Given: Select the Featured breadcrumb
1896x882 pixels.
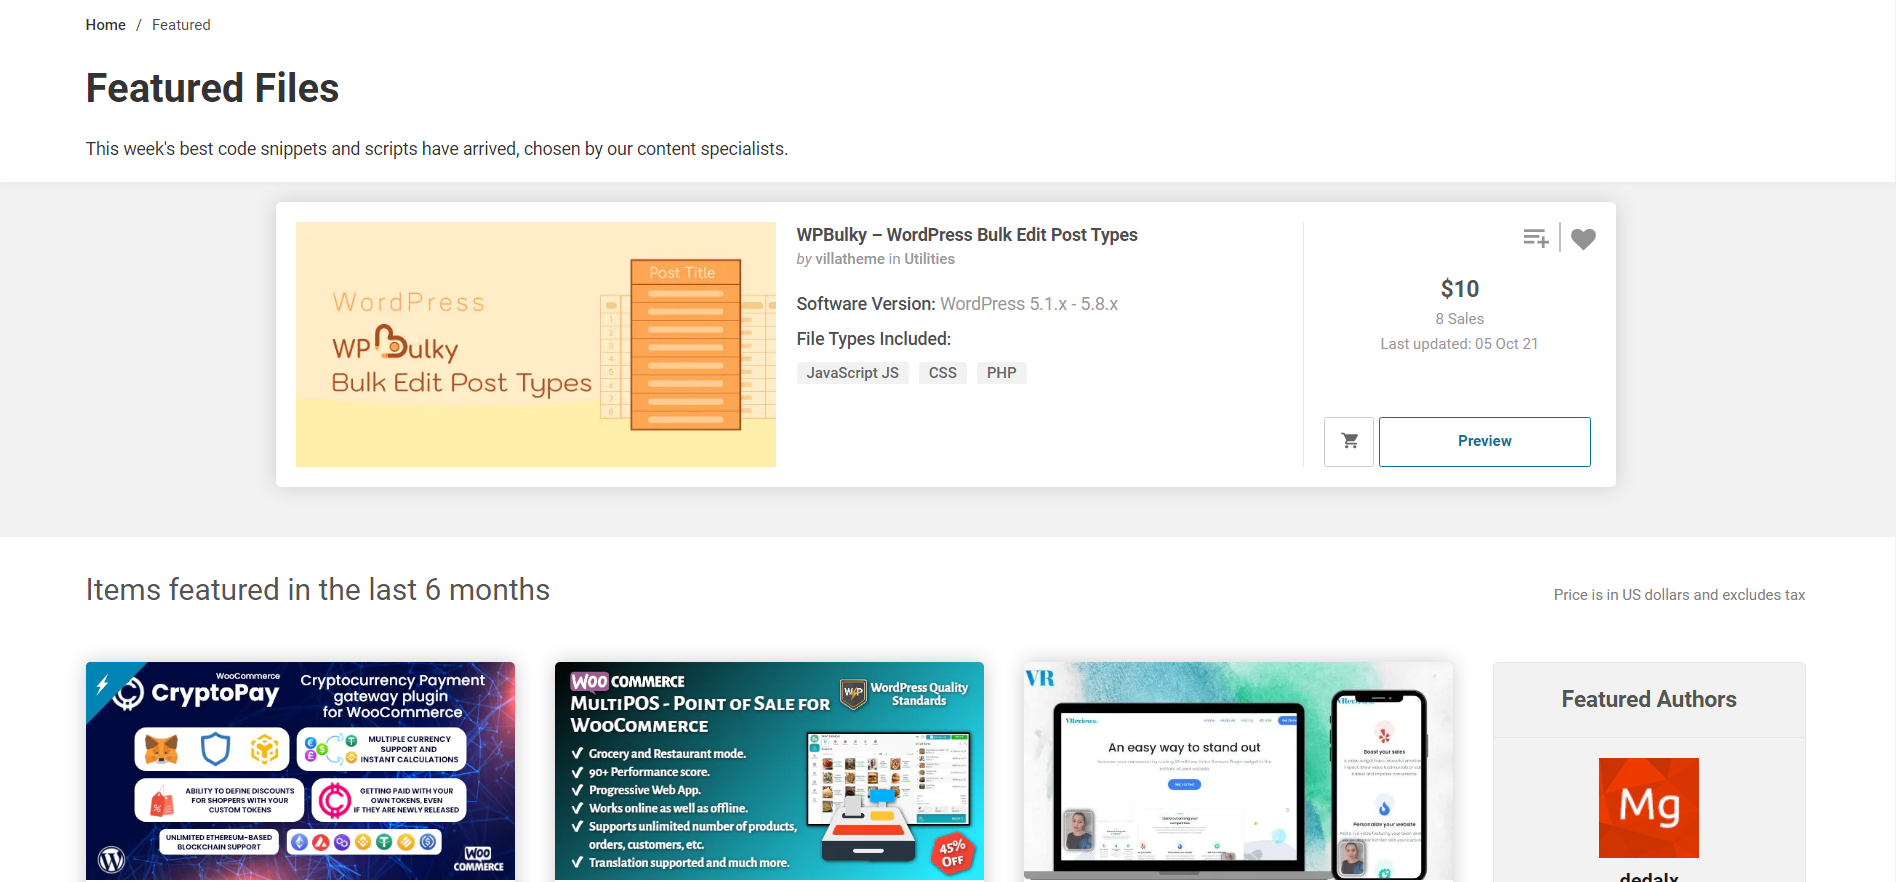Looking at the screenshot, I should click(181, 25).
